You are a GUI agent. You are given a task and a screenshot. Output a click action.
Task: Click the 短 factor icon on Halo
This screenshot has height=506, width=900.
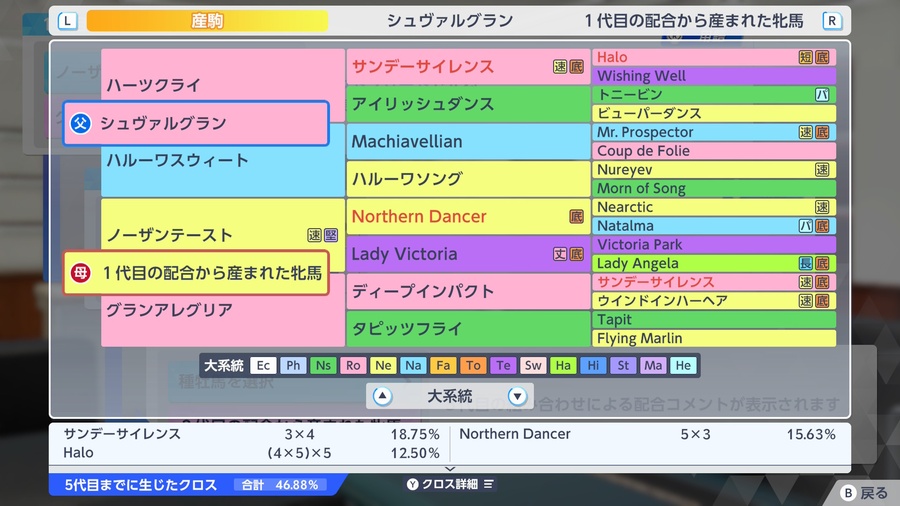(806, 57)
